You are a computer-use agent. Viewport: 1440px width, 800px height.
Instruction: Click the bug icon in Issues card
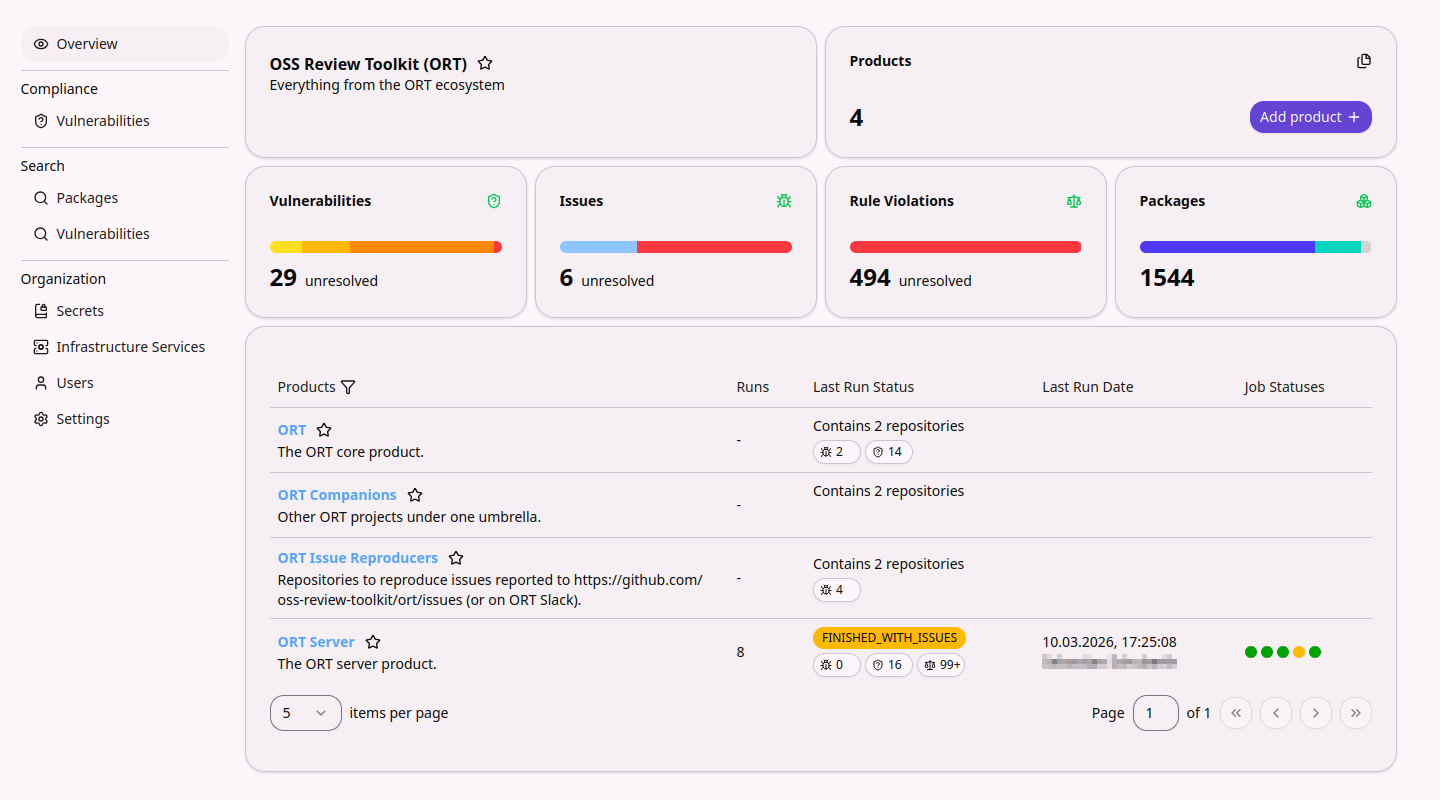click(784, 201)
